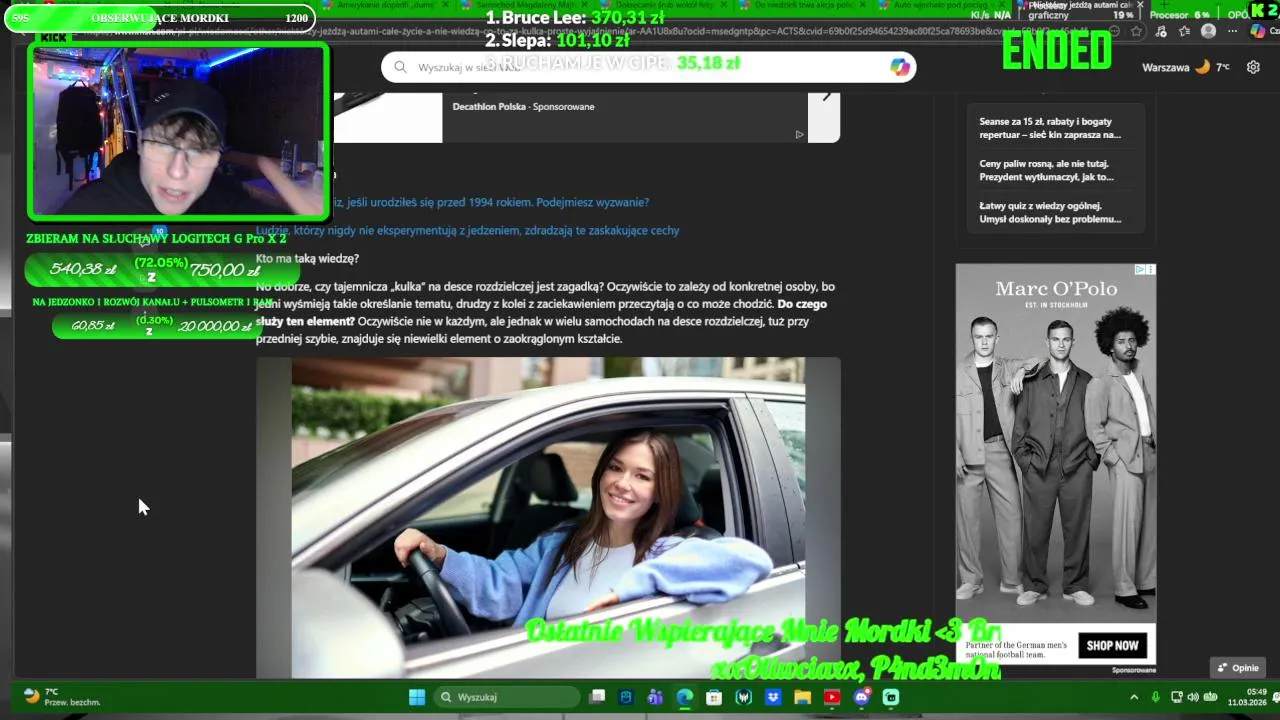
Task: Open the volume control in the system tray
Action: (x=1193, y=697)
